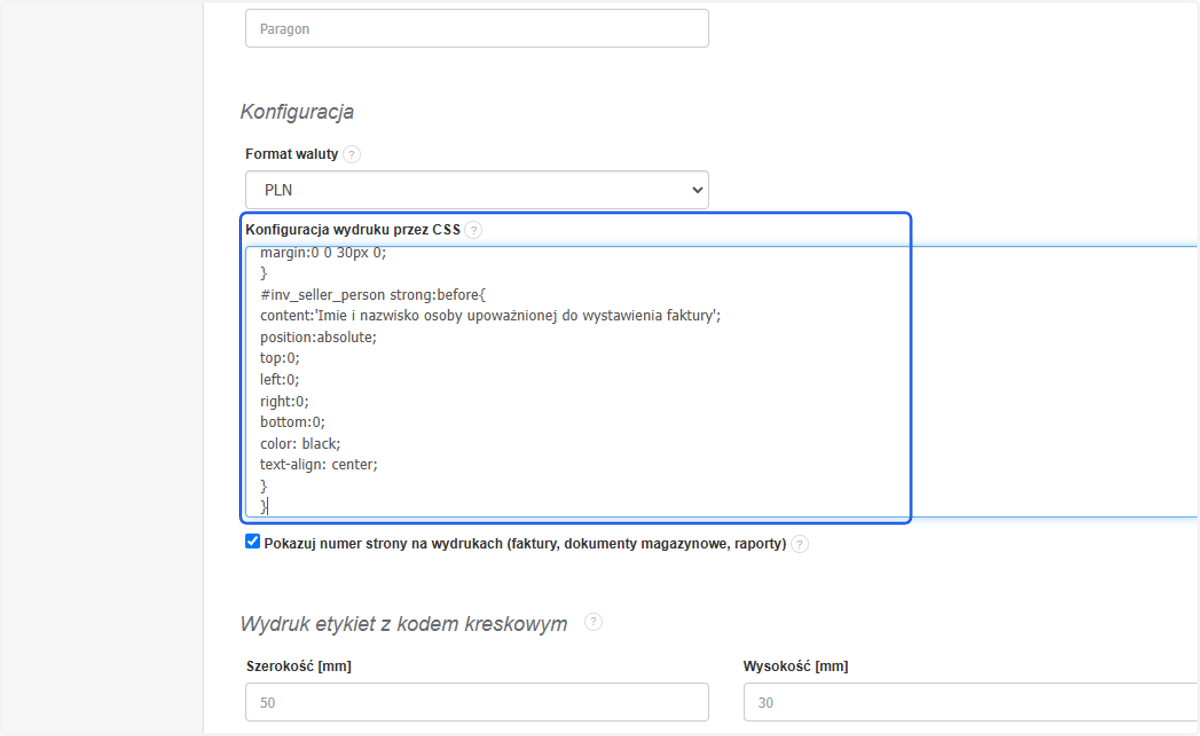Click help icon beside Wydruk etykiet heading
The width and height of the screenshot is (1200, 736).
click(x=593, y=622)
